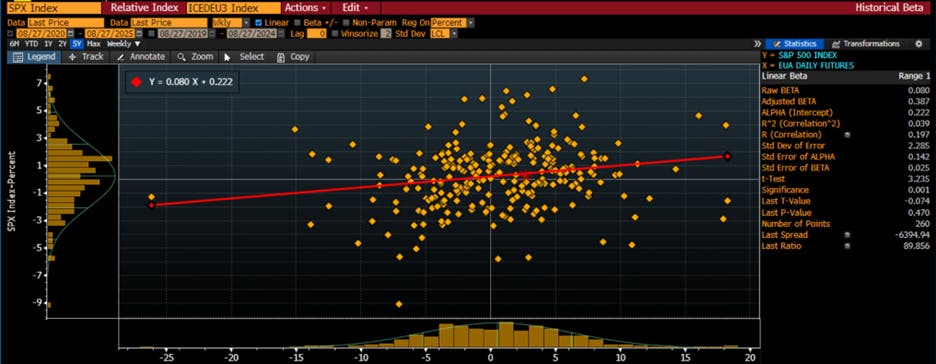Edit the 08/27/2024 end date field
936x364 pixels.
click(x=251, y=33)
